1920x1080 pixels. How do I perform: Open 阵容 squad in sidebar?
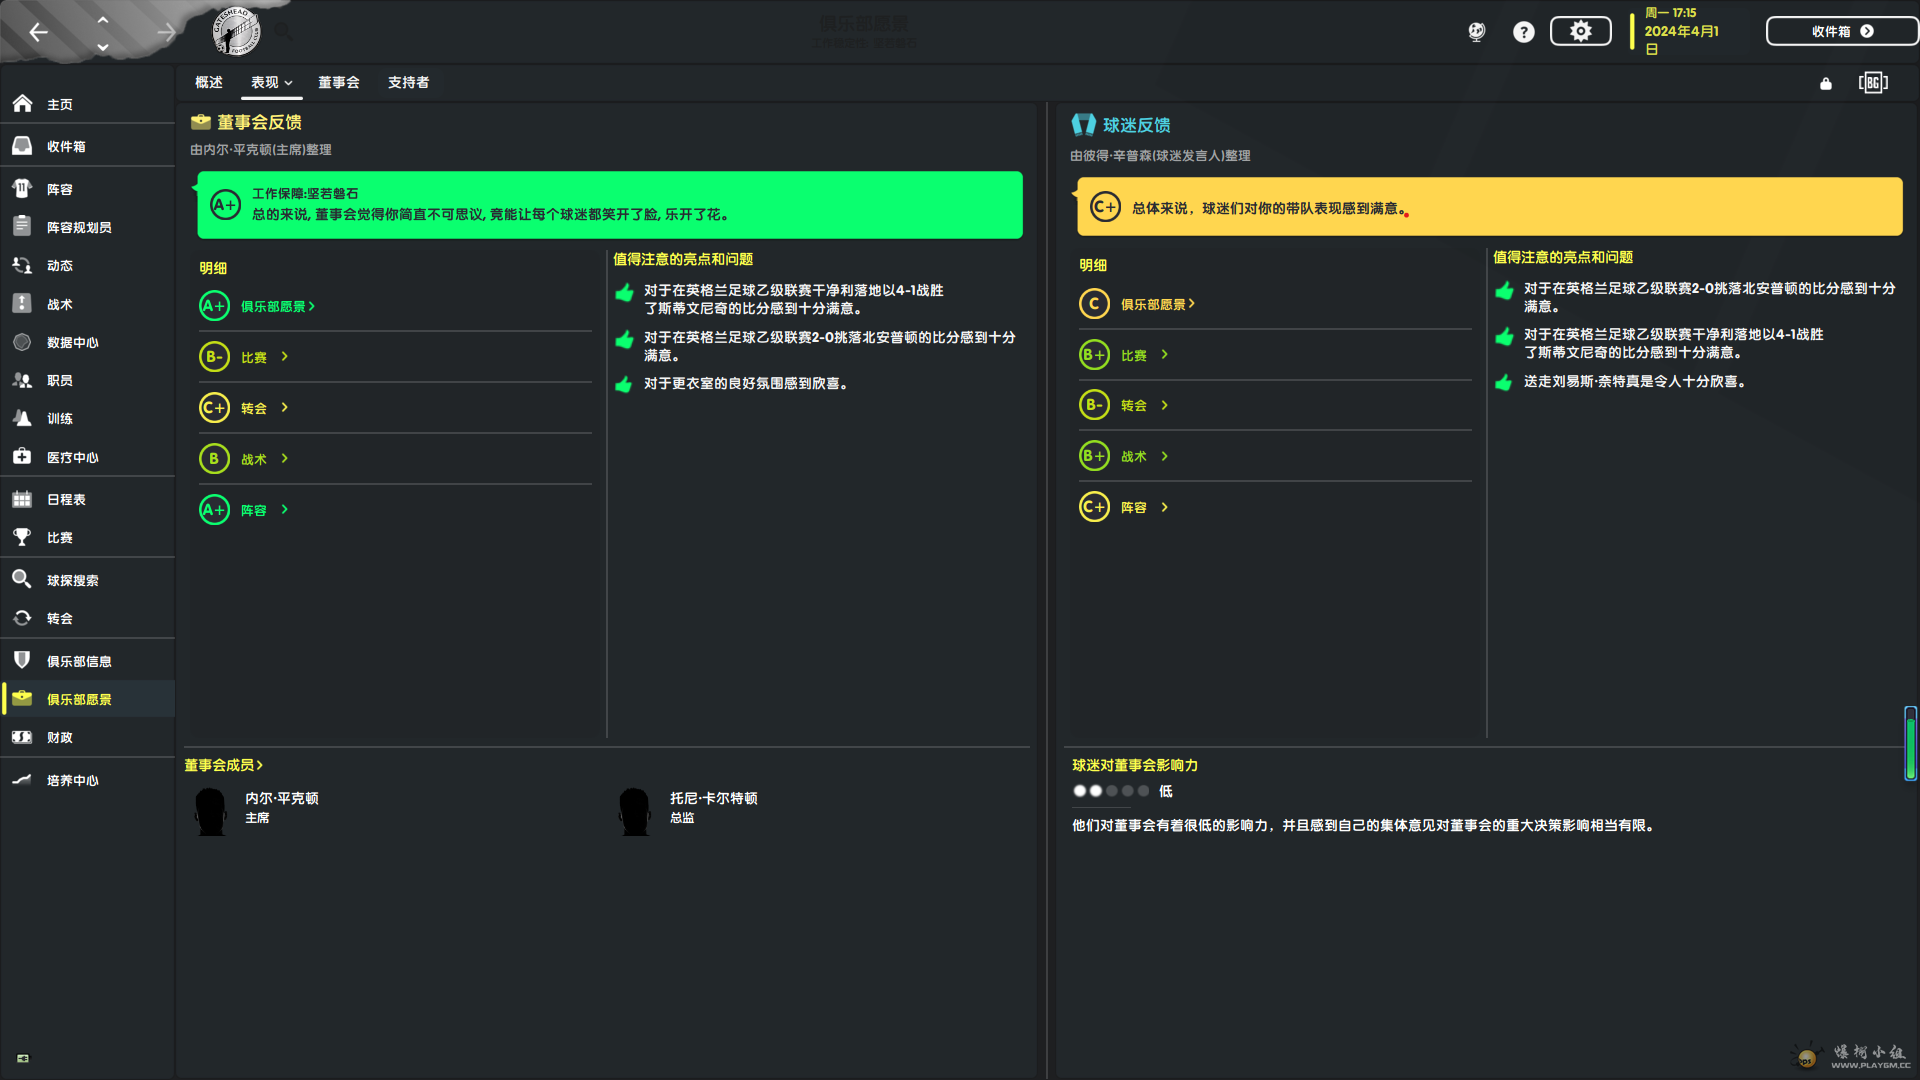[x=87, y=189]
